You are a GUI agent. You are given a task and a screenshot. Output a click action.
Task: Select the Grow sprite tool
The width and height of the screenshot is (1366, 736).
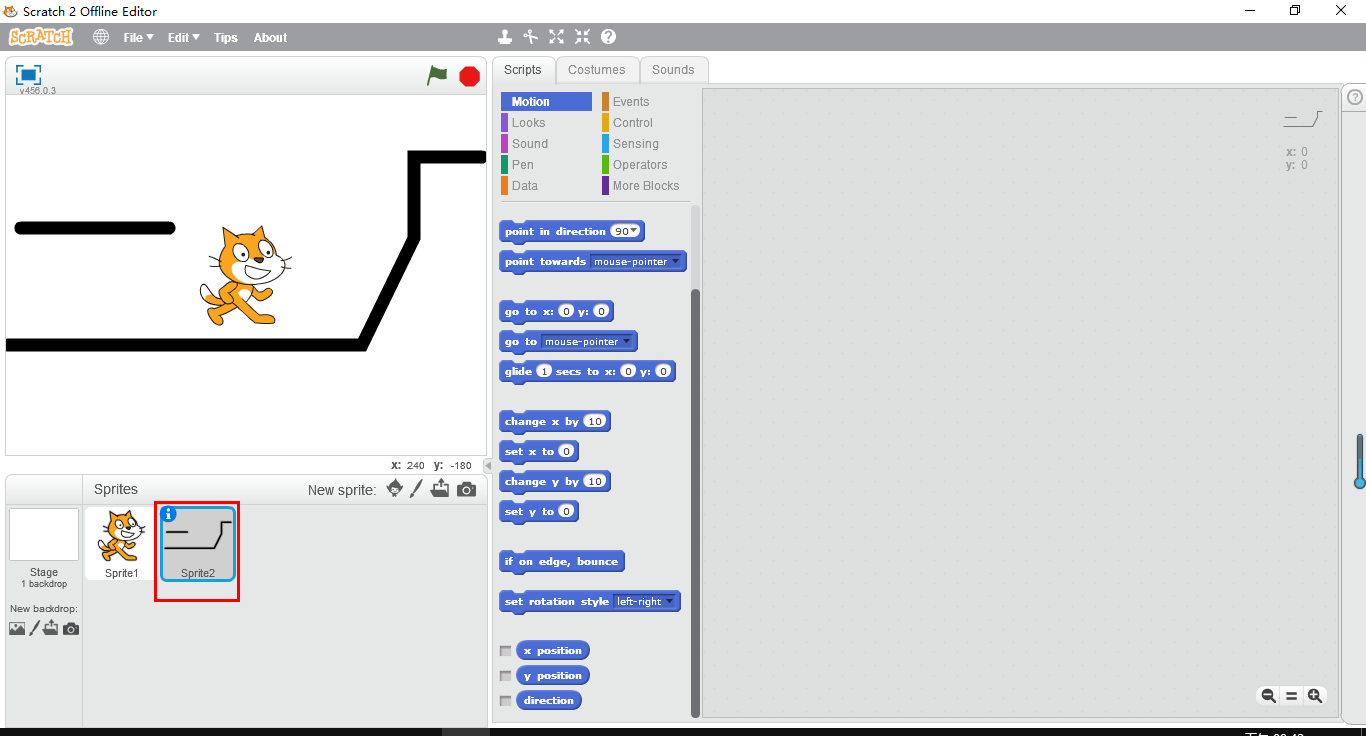pos(557,37)
